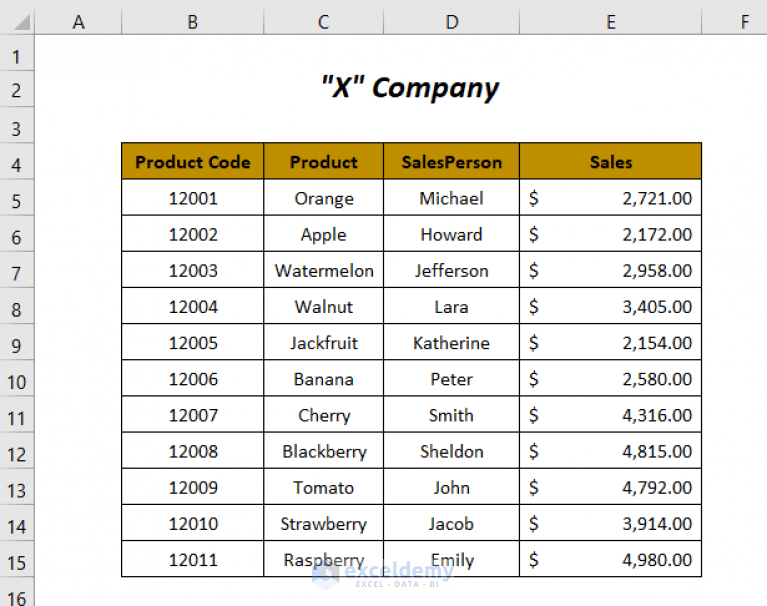Select salesperson Lara cell
This screenshot has height=606, width=767.
click(x=451, y=306)
